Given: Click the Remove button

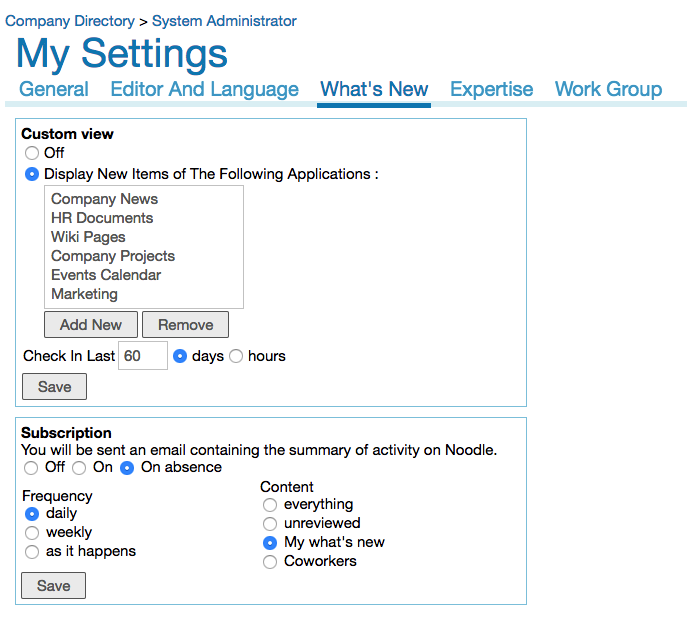Looking at the screenshot, I should (185, 324).
